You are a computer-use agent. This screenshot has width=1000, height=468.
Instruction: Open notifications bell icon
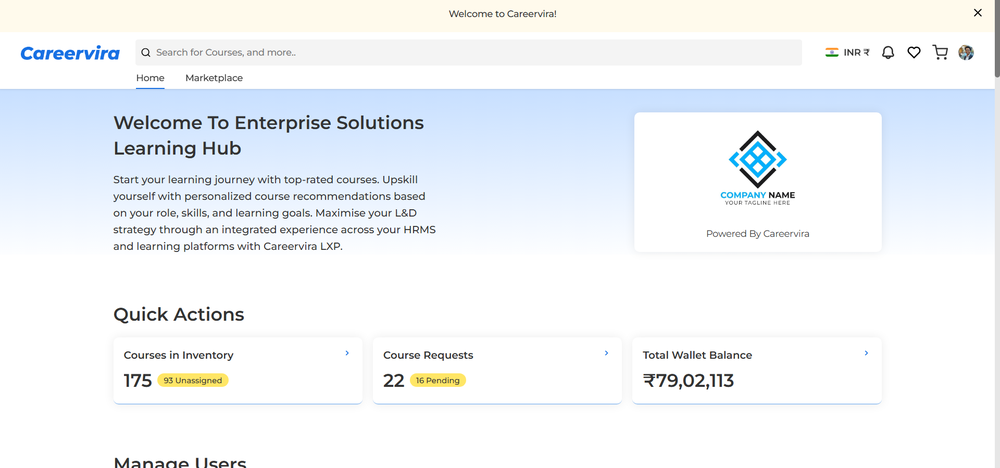pos(888,52)
